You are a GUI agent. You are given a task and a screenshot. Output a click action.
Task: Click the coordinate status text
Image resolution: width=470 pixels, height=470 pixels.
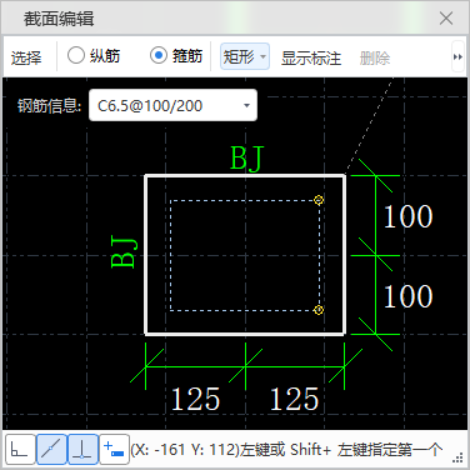pos(286,450)
